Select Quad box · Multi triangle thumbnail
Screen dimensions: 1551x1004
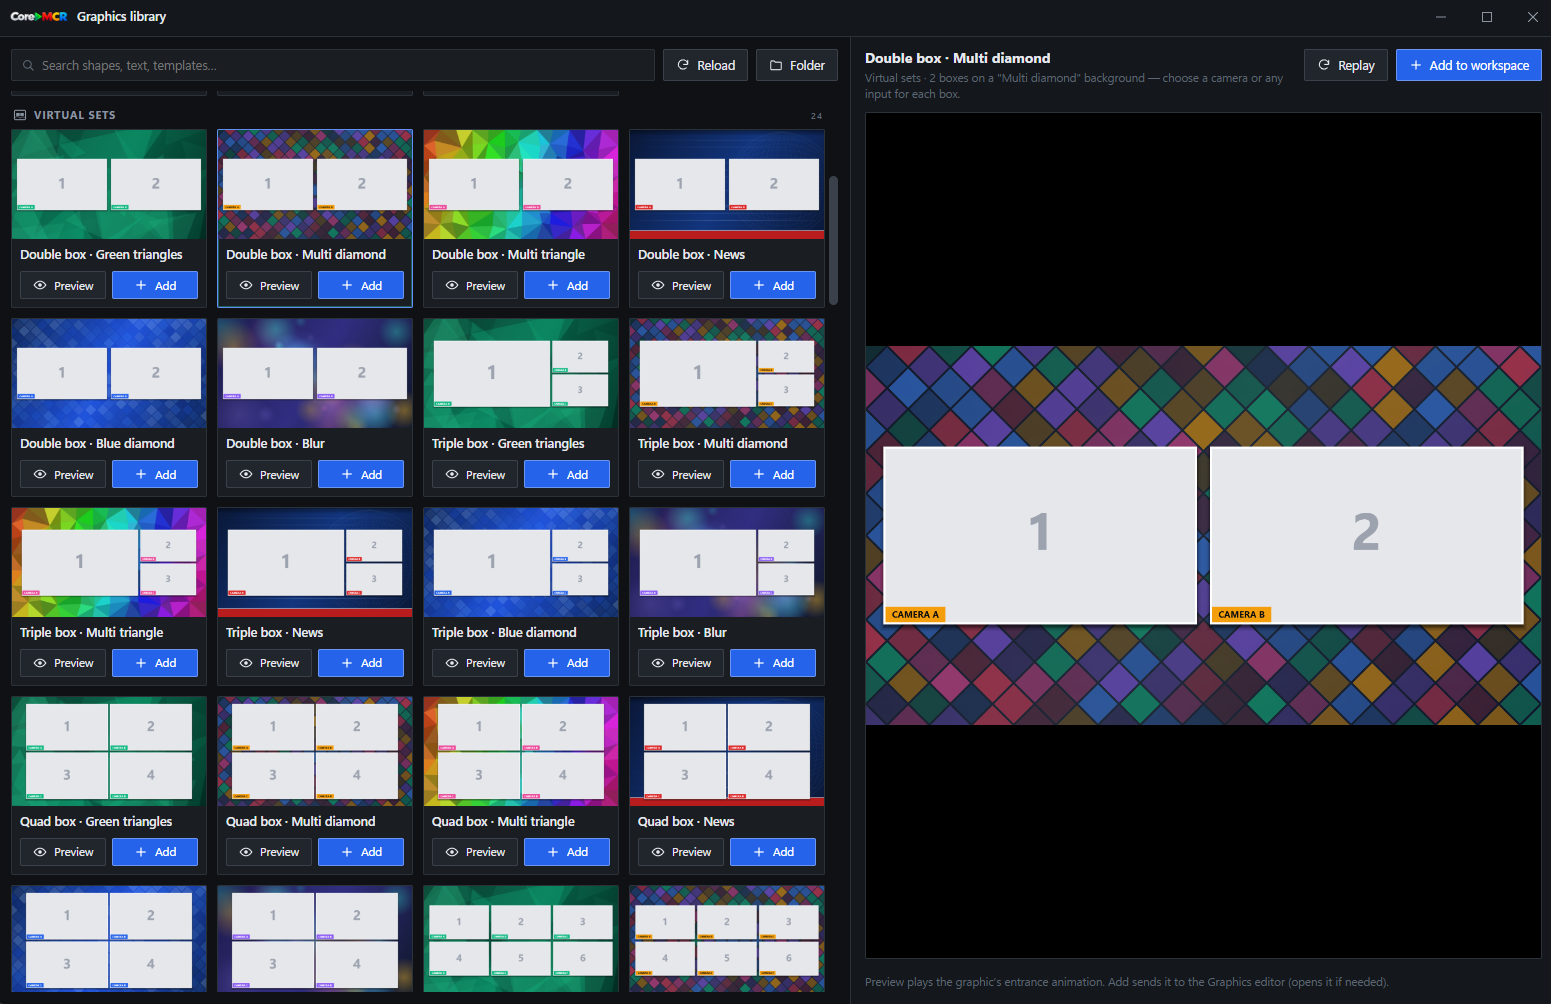pyautogui.click(x=521, y=751)
